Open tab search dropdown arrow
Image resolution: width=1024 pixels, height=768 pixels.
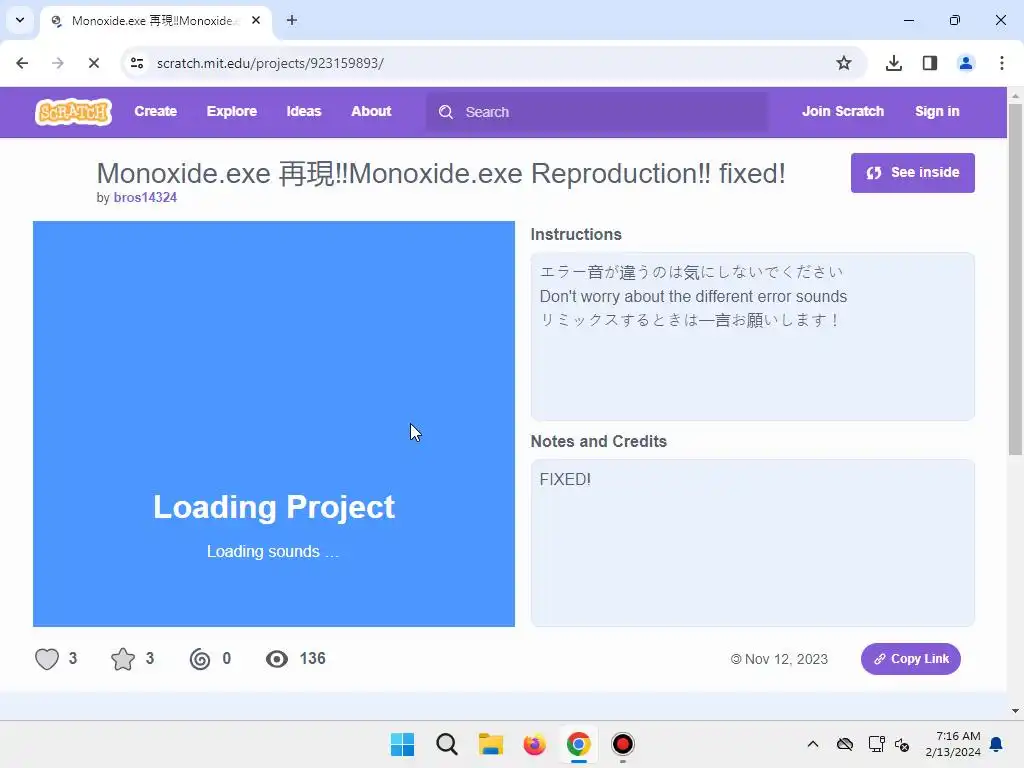pos(20,20)
